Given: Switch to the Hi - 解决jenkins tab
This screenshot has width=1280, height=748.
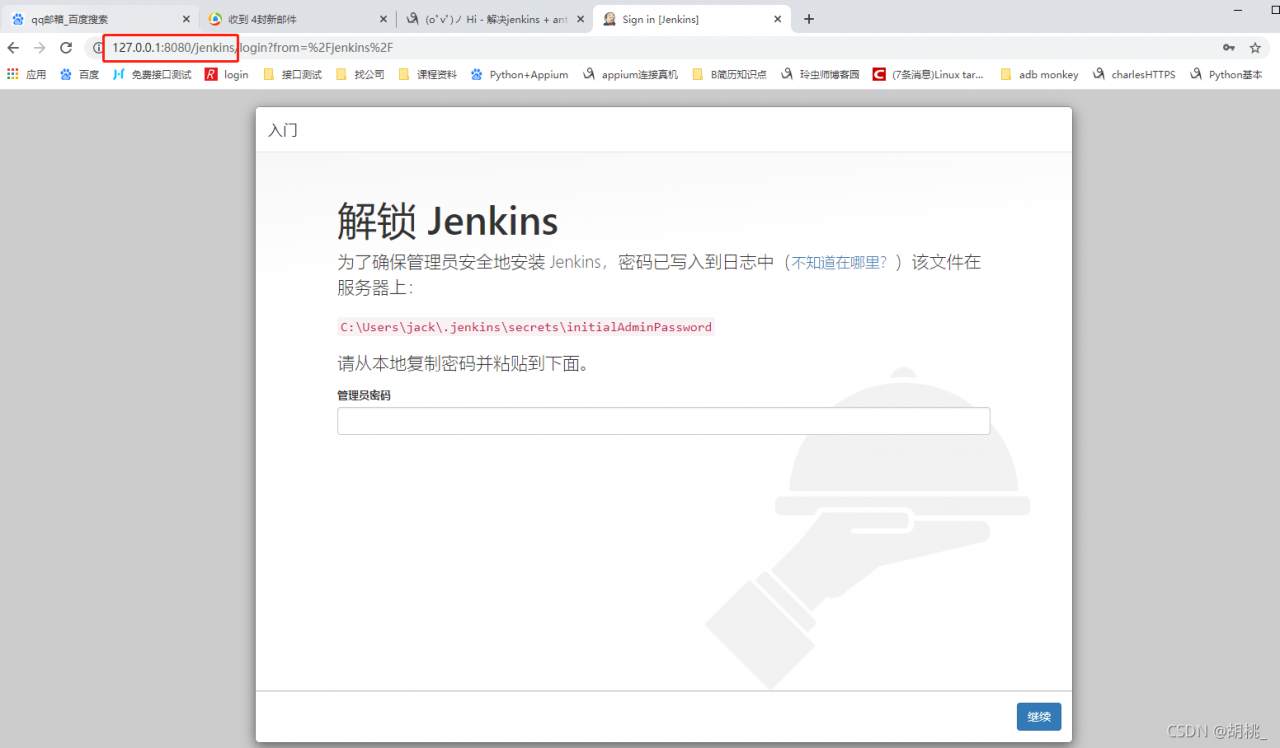Looking at the screenshot, I should tap(494, 19).
